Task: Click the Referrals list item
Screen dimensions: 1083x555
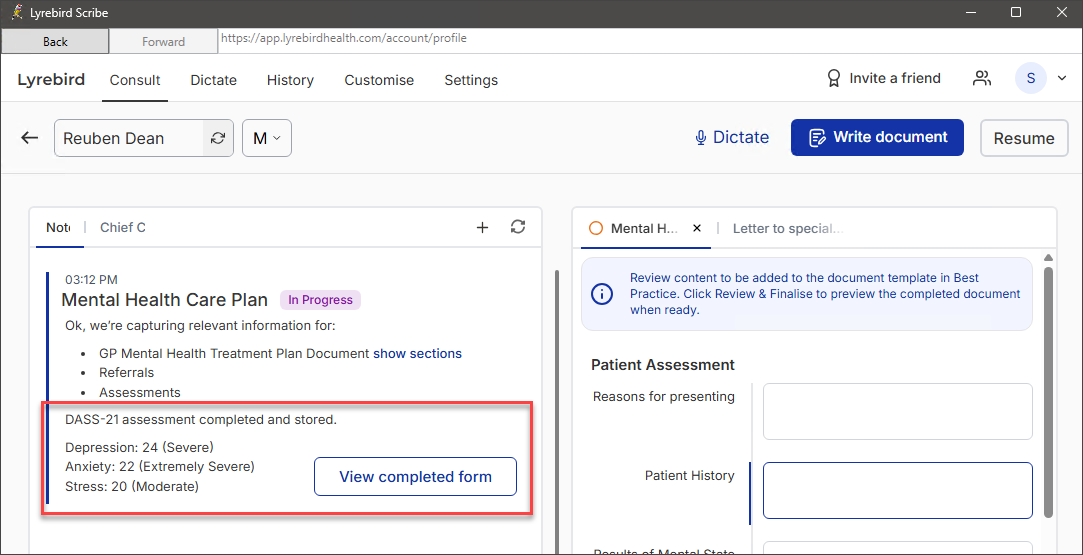Action: click(126, 373)
